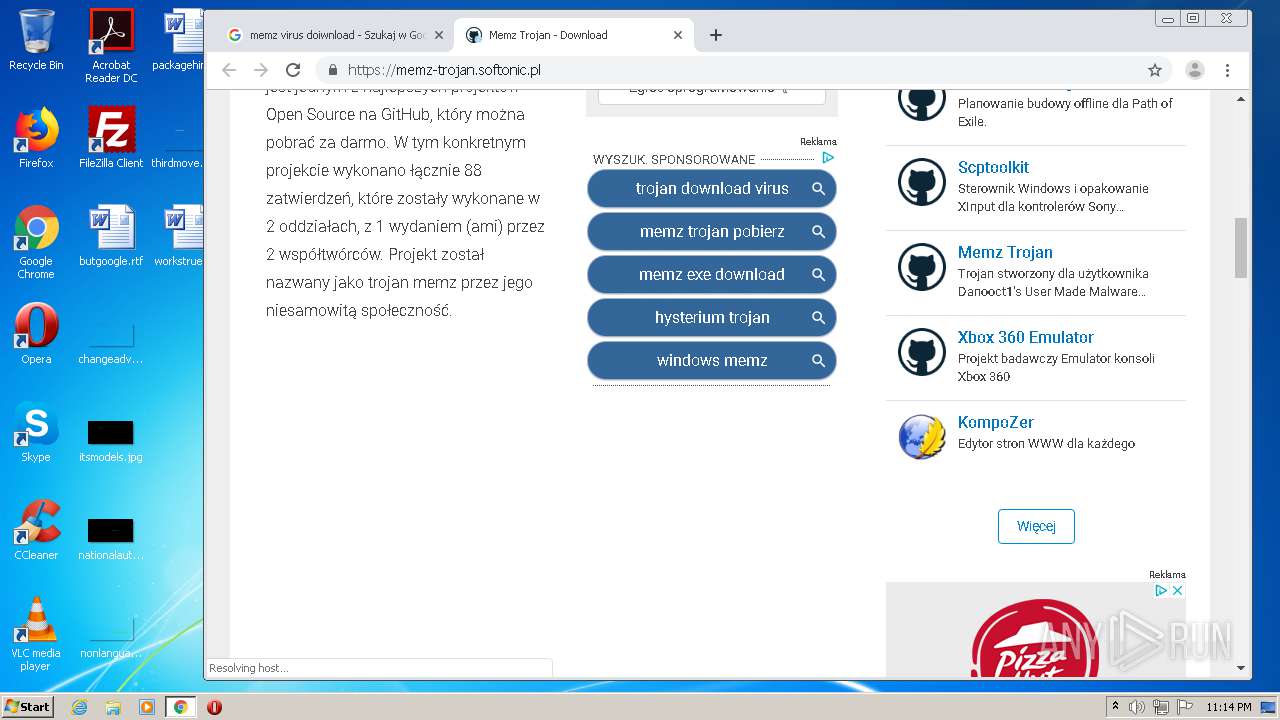This screenshot has width=1280, height=720.
Task: Click the page vertical scrollbar thumb
Action: [x=1241, y=248]
